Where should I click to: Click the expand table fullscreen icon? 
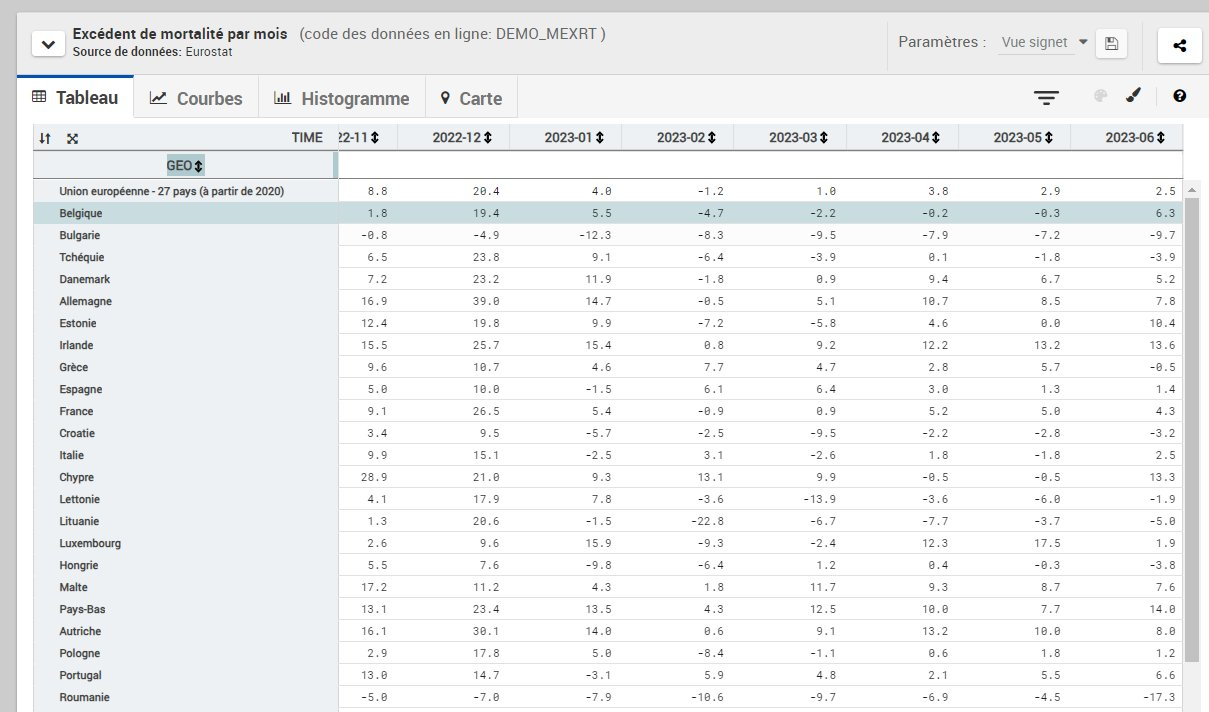[x=72, y=138]
